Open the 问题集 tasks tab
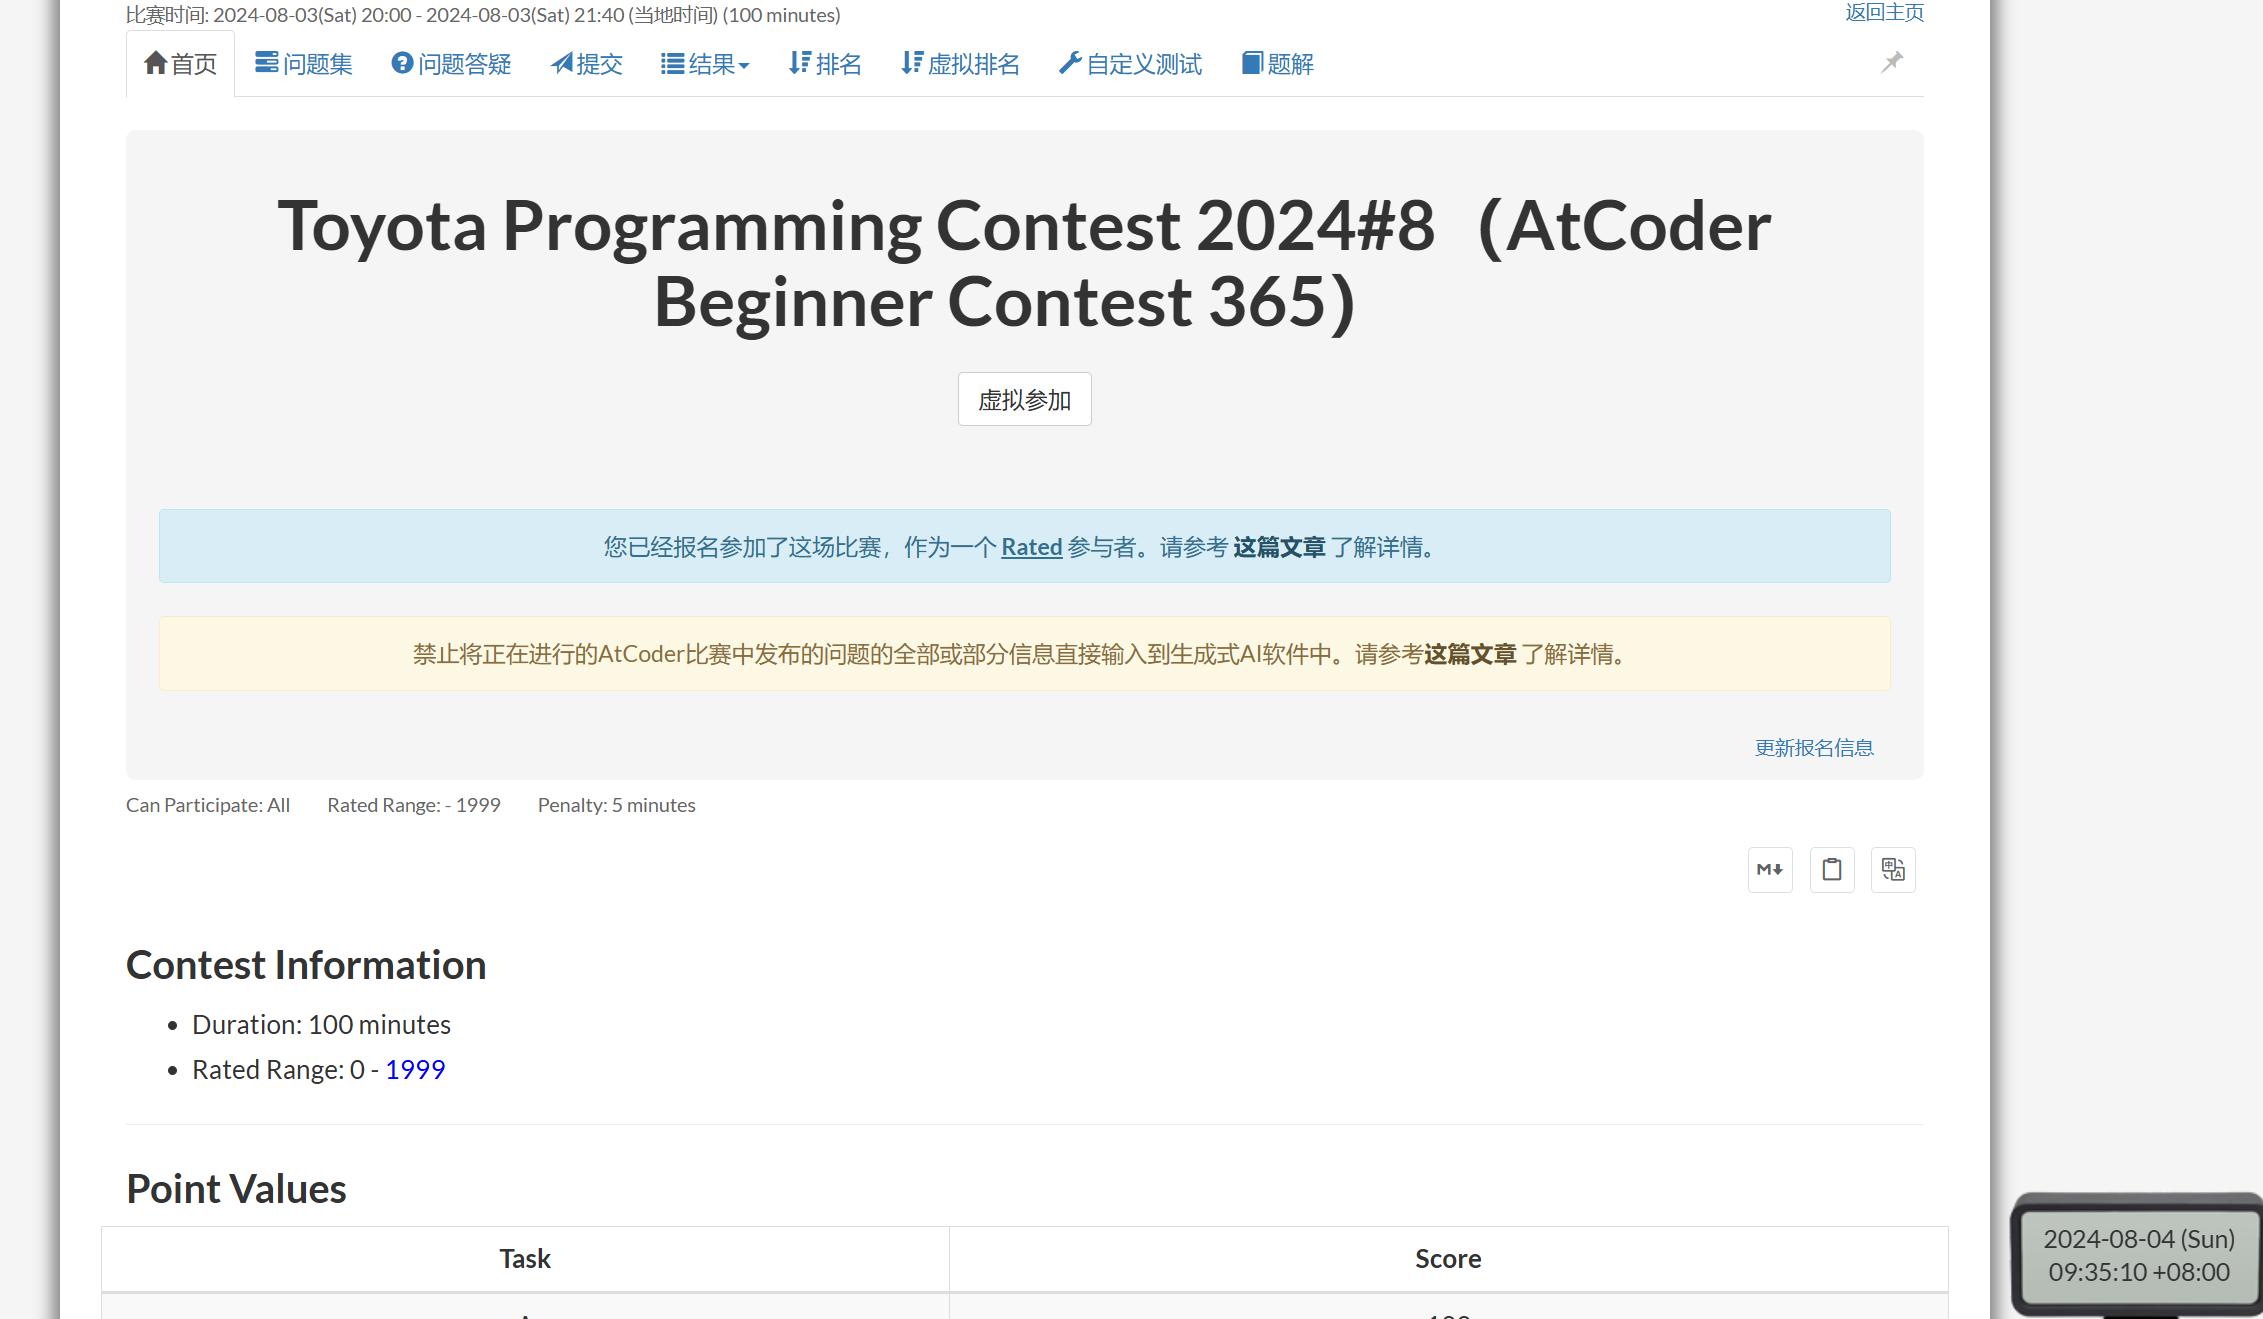This screenshot has width=2263, height=1319. pyautogui.click(x=304, y=65)
